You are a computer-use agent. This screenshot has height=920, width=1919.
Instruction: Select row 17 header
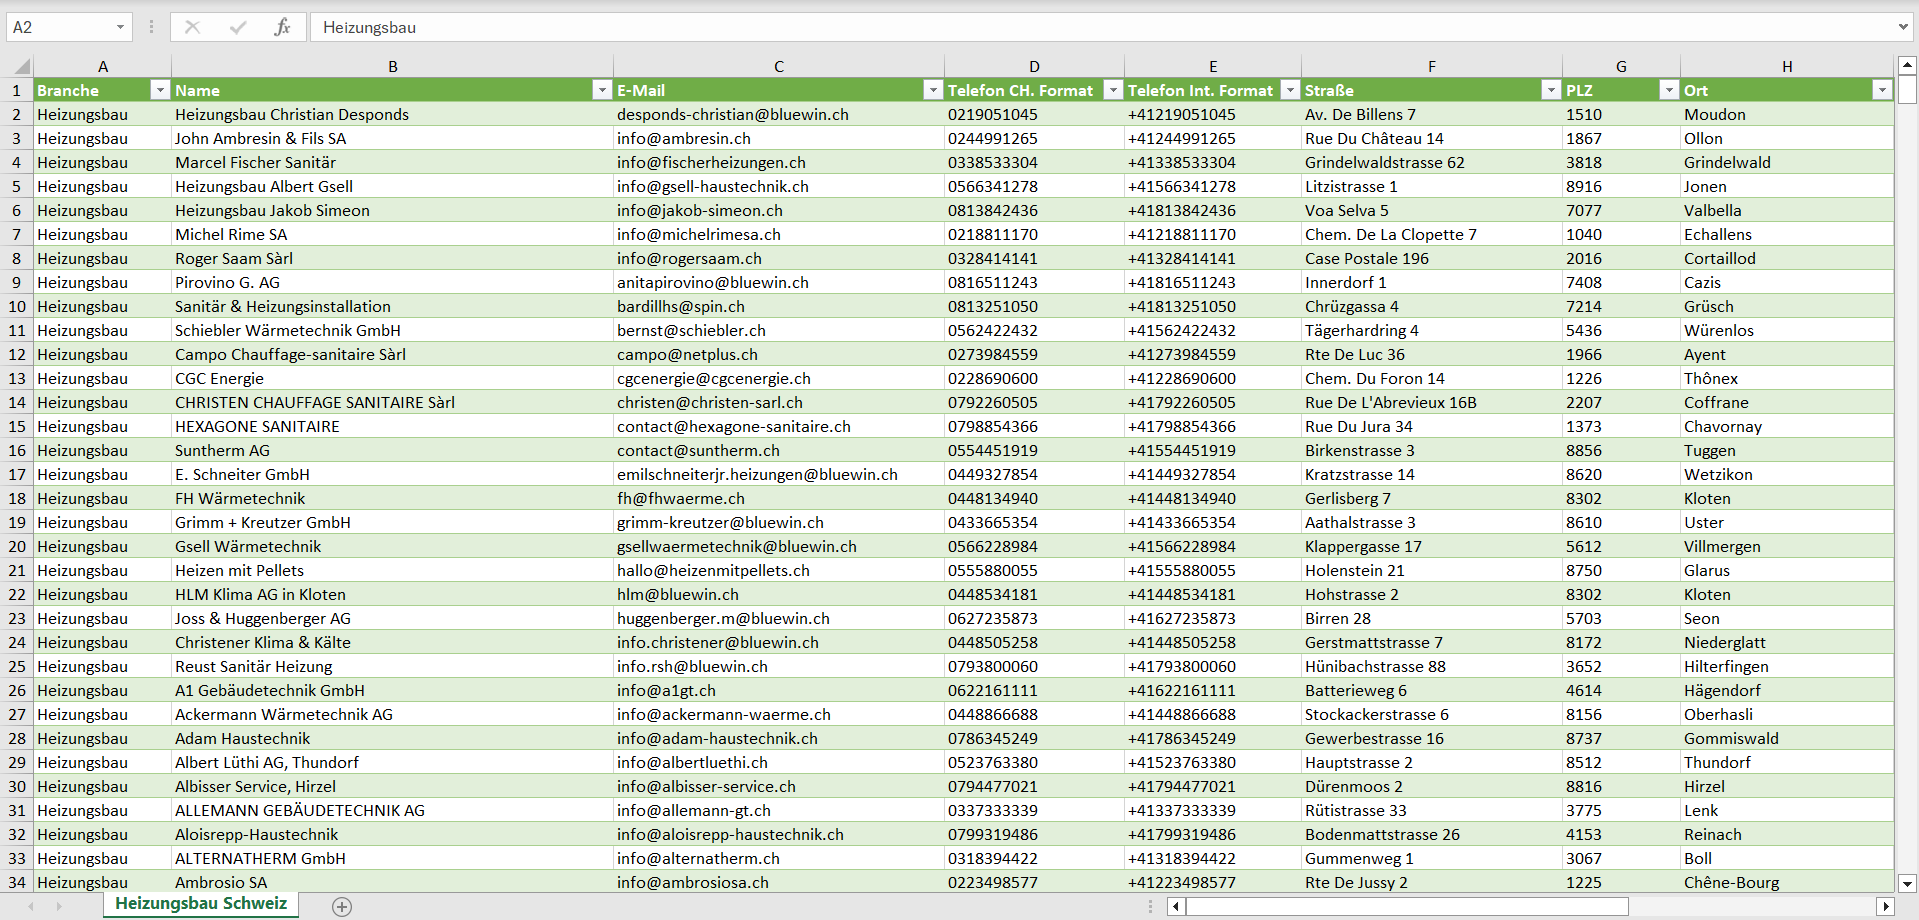click(x=17, y=474)
